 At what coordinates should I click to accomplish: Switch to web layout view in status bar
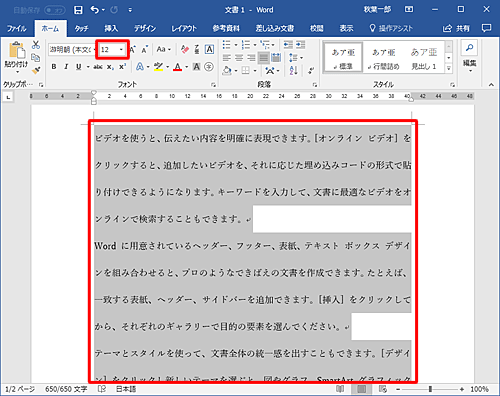tap(383, 389)
